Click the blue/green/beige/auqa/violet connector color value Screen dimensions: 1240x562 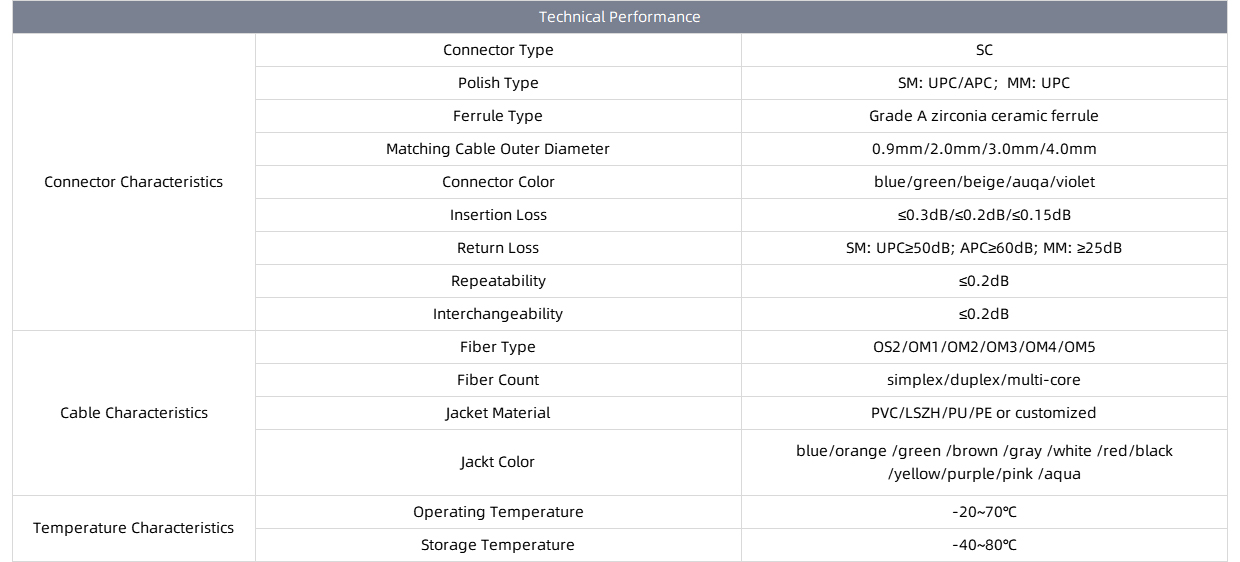[x=984, y=182]
